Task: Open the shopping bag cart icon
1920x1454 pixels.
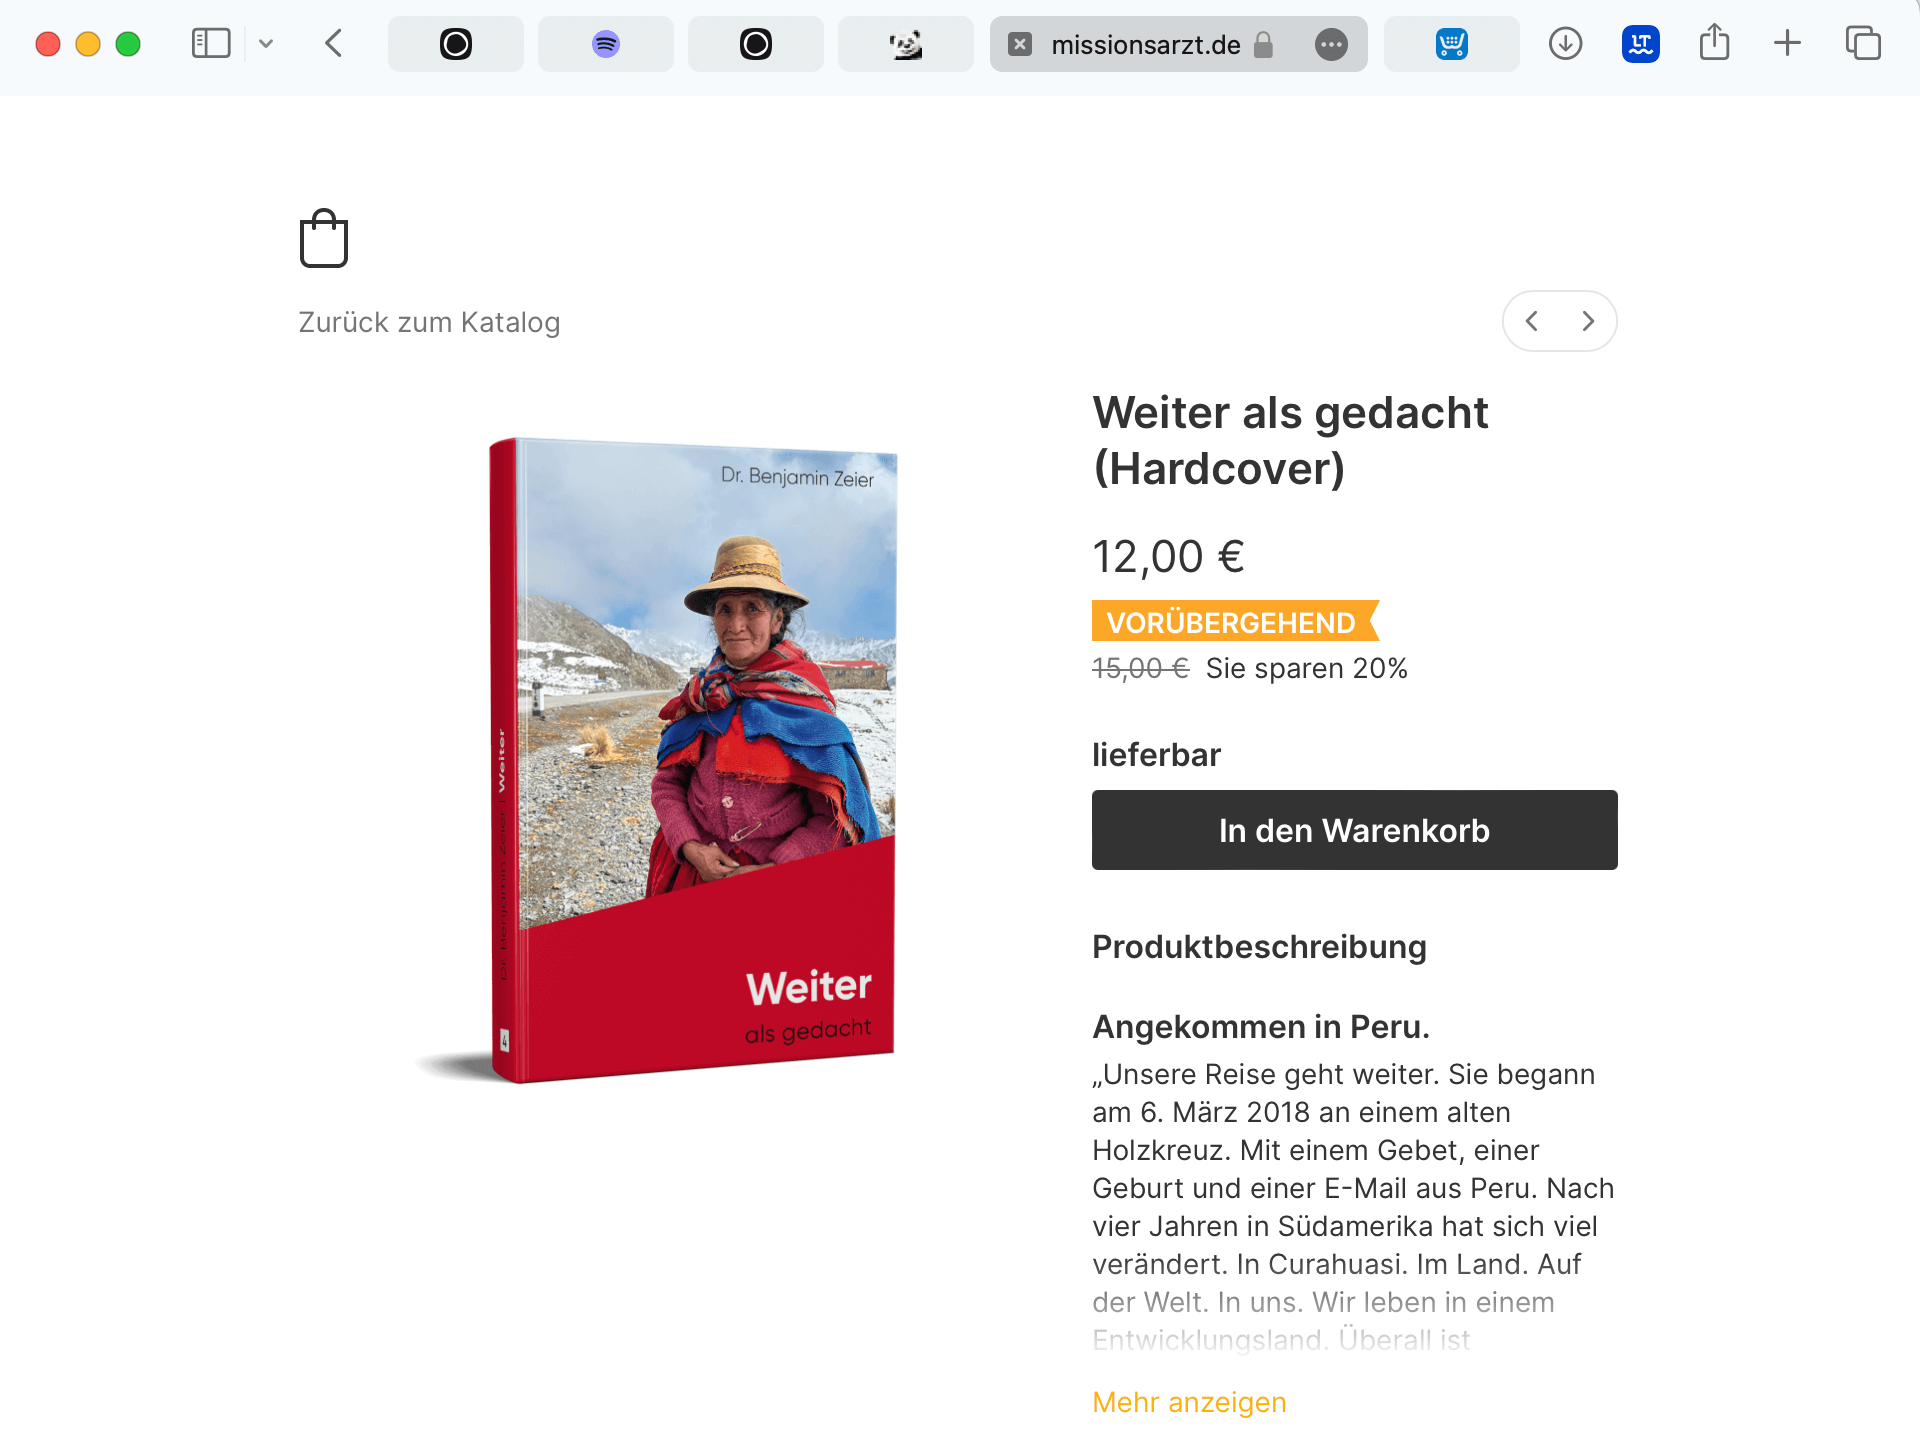Action: [x=324, y=238]
